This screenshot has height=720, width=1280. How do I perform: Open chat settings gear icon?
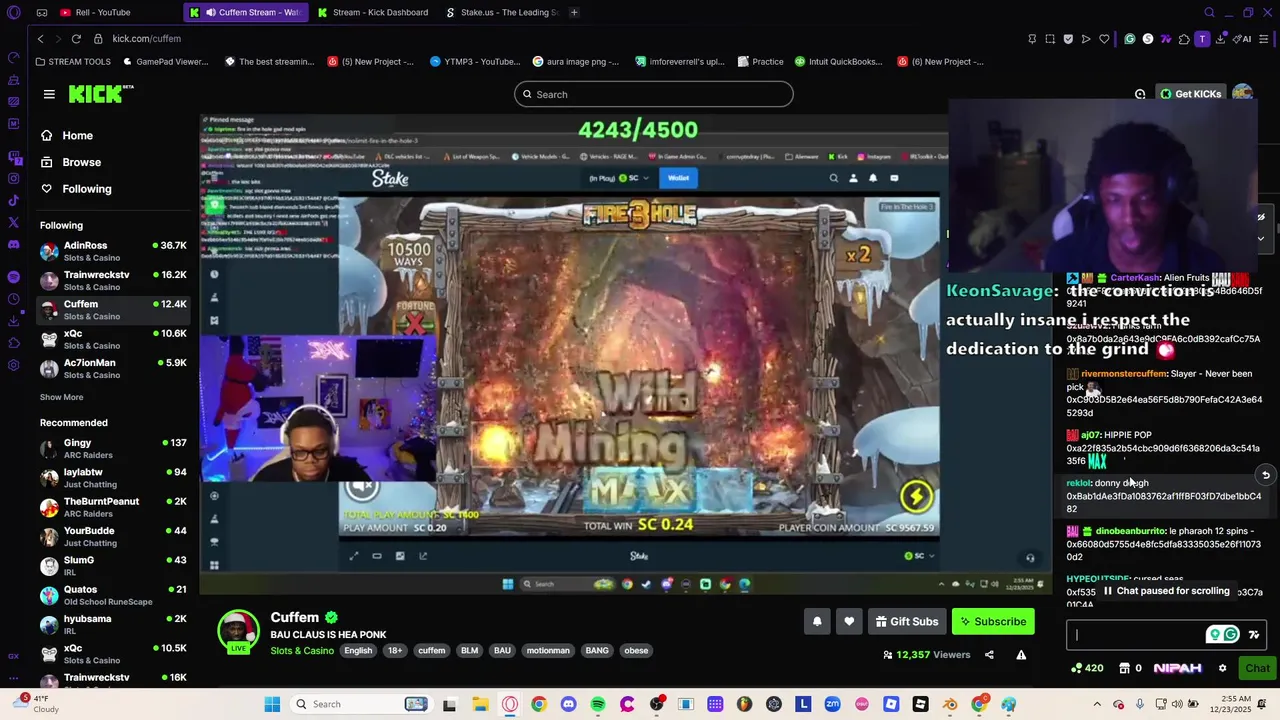[x=1222, y=668]
